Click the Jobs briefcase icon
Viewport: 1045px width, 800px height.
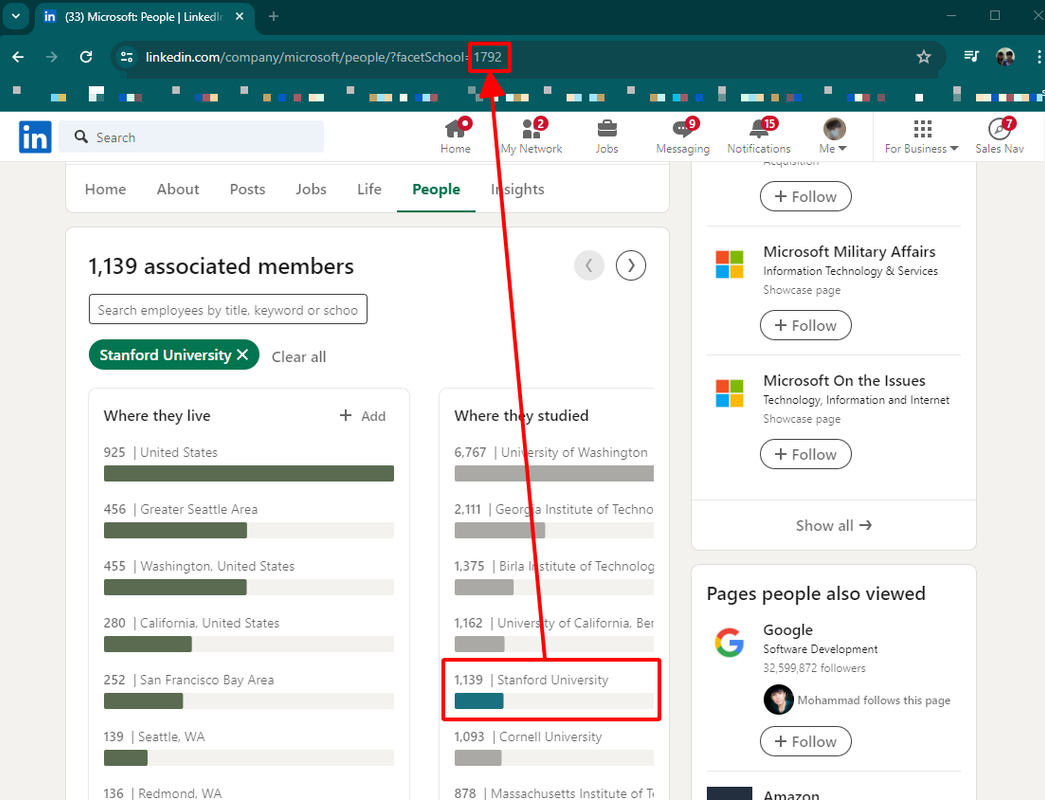pos(606,129)
